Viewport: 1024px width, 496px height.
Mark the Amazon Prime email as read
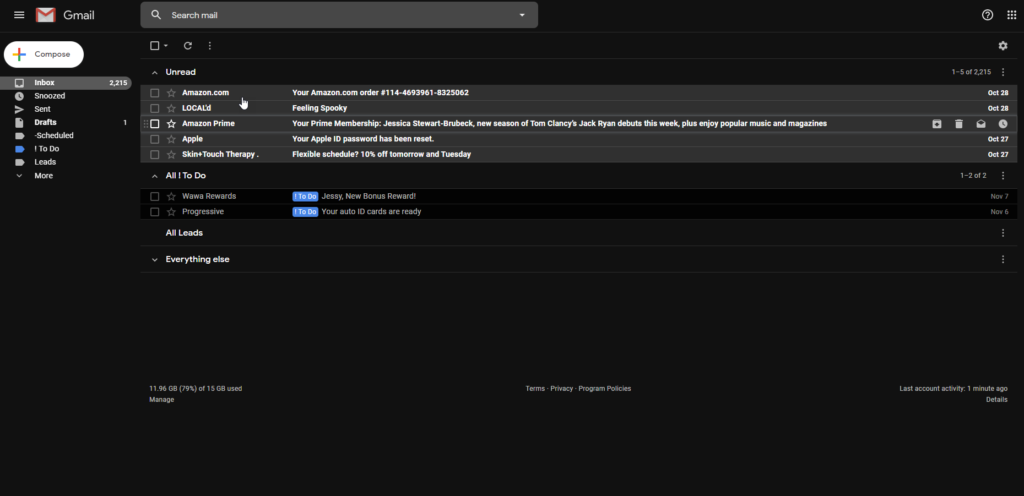click(981, 124)
